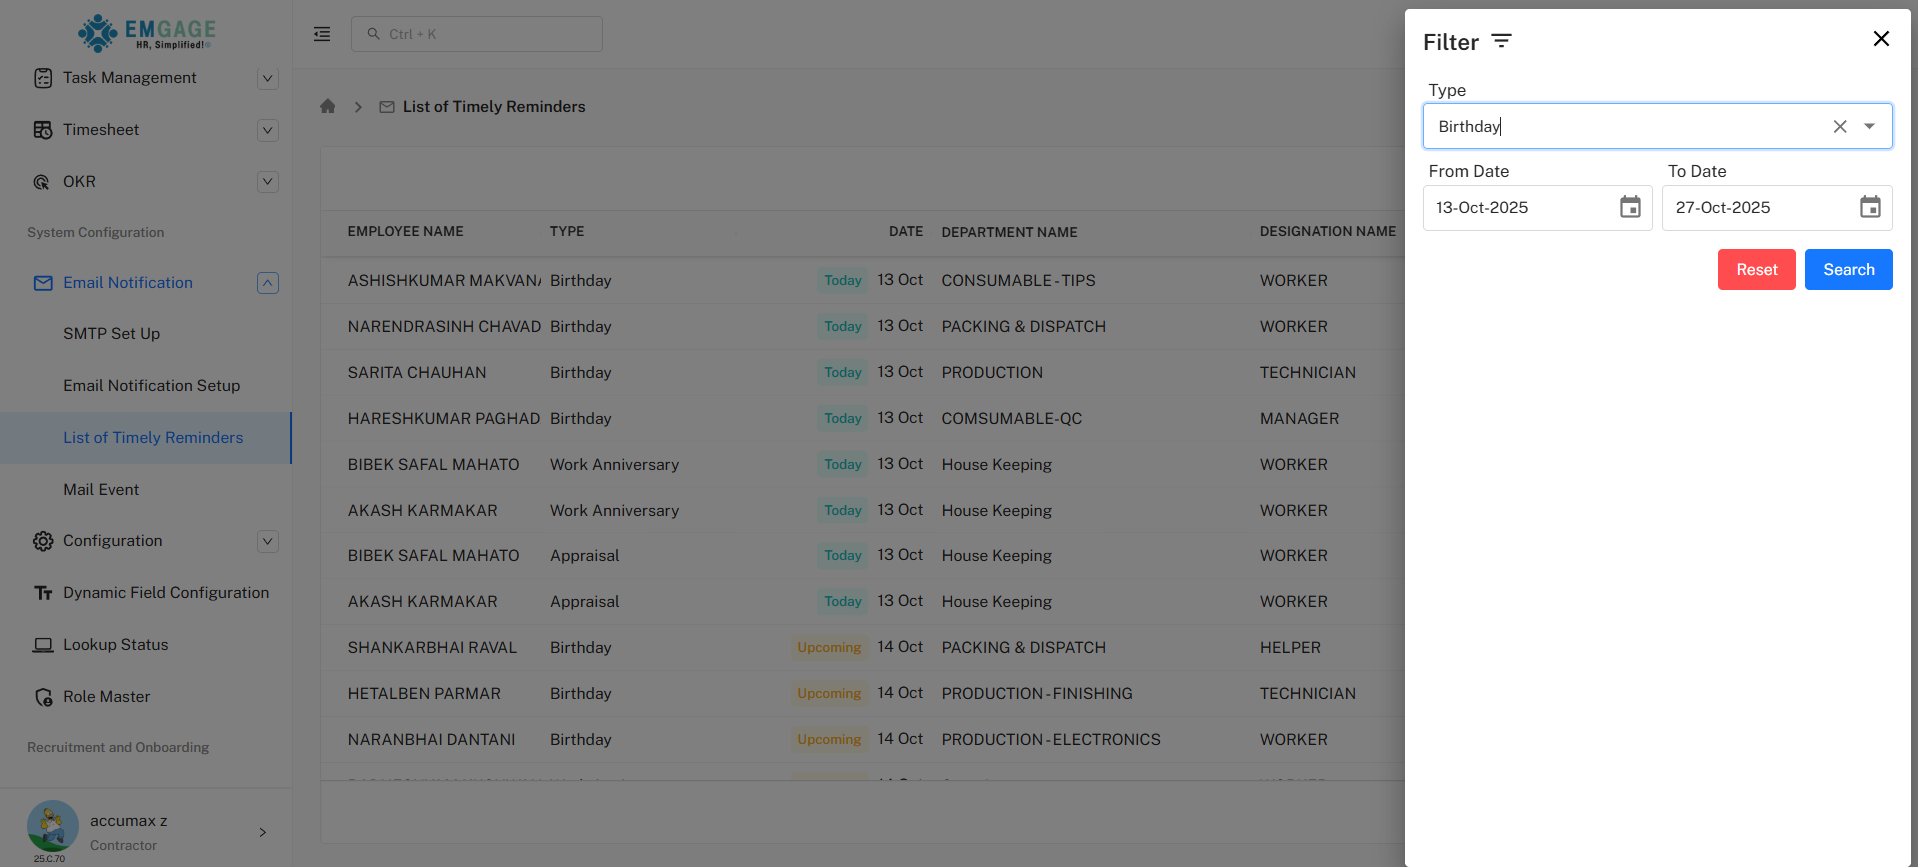Click the Lookup Status laptop icon
This screenshot has height=867, width=1918.
[x=43, y=645]
